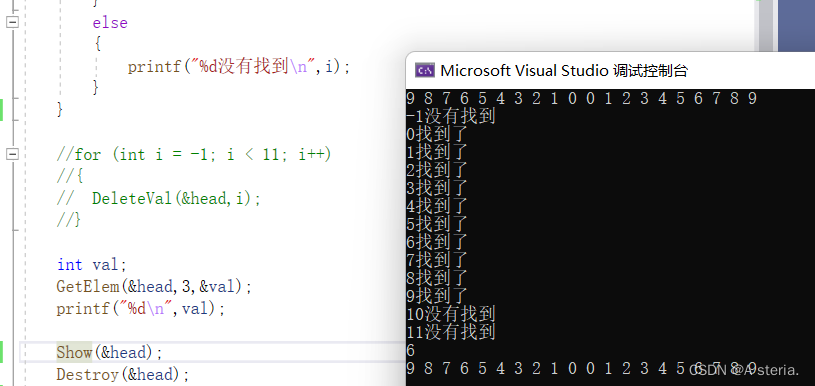Screen dimensions: 815x386
Task: Collapse the else block in the code editor
Action: point(11,22)
